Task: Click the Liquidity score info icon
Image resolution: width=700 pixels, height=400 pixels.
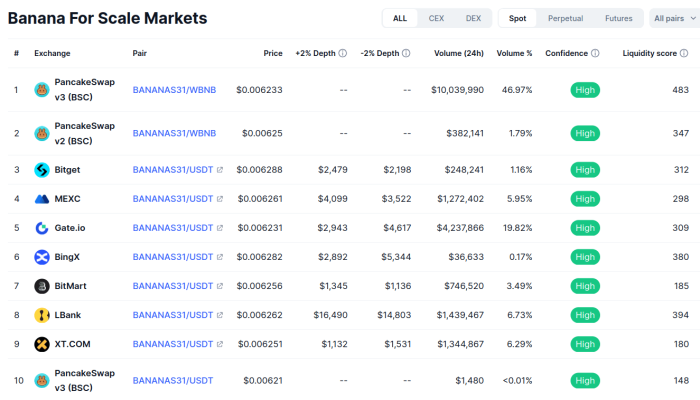Action: pyautogui.click(x=684, y=53)
